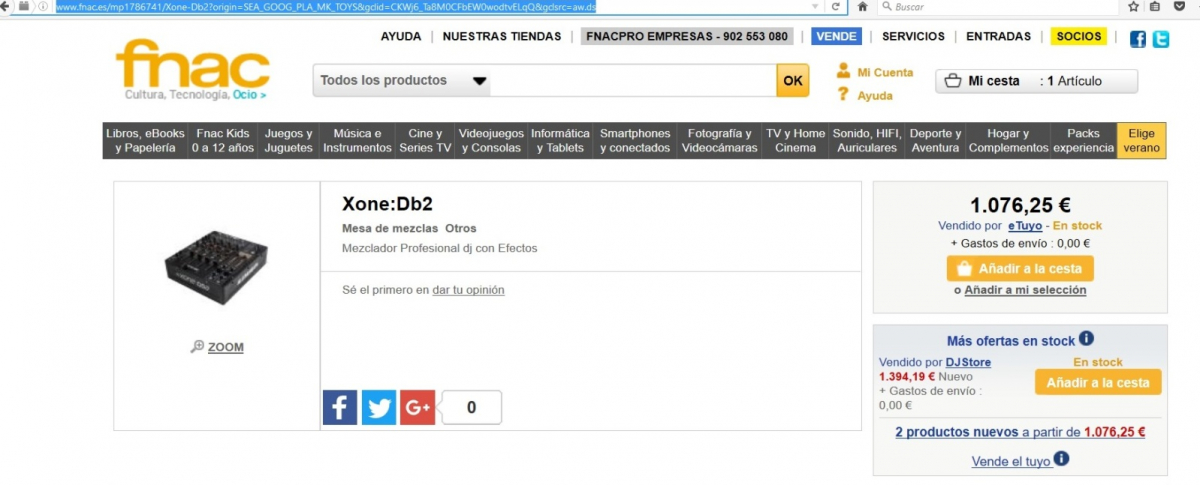
Task: Select Smartphones y conectados category
Action: (x=635, y=141)
